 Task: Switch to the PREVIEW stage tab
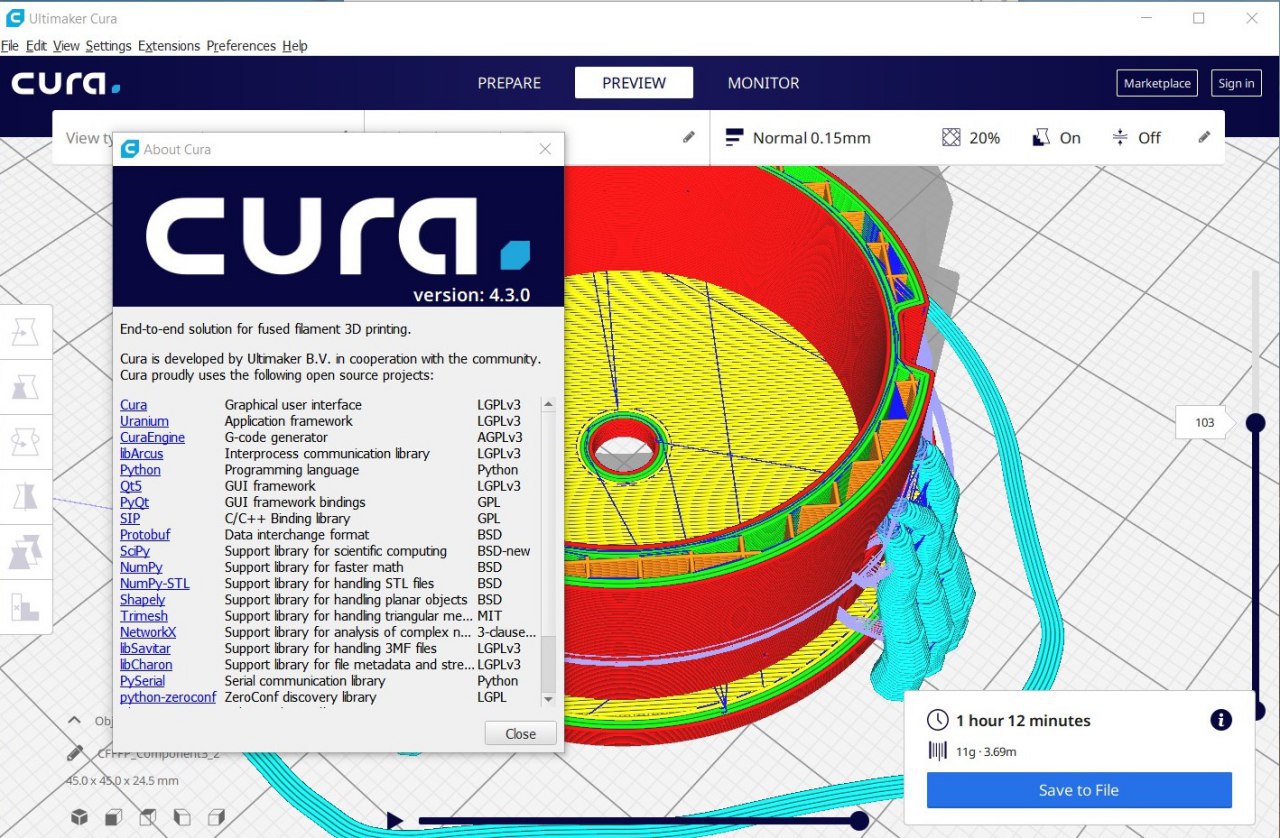click(634, 83)
